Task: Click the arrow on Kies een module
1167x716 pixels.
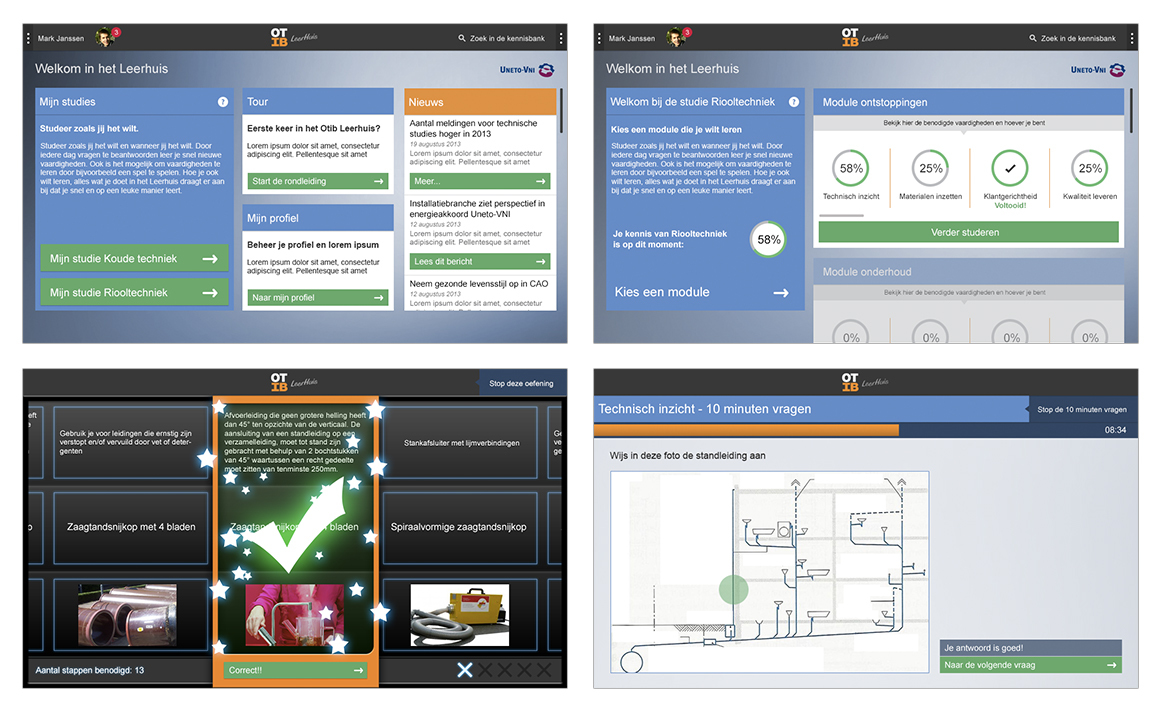Action: click(x=781, y=293)
